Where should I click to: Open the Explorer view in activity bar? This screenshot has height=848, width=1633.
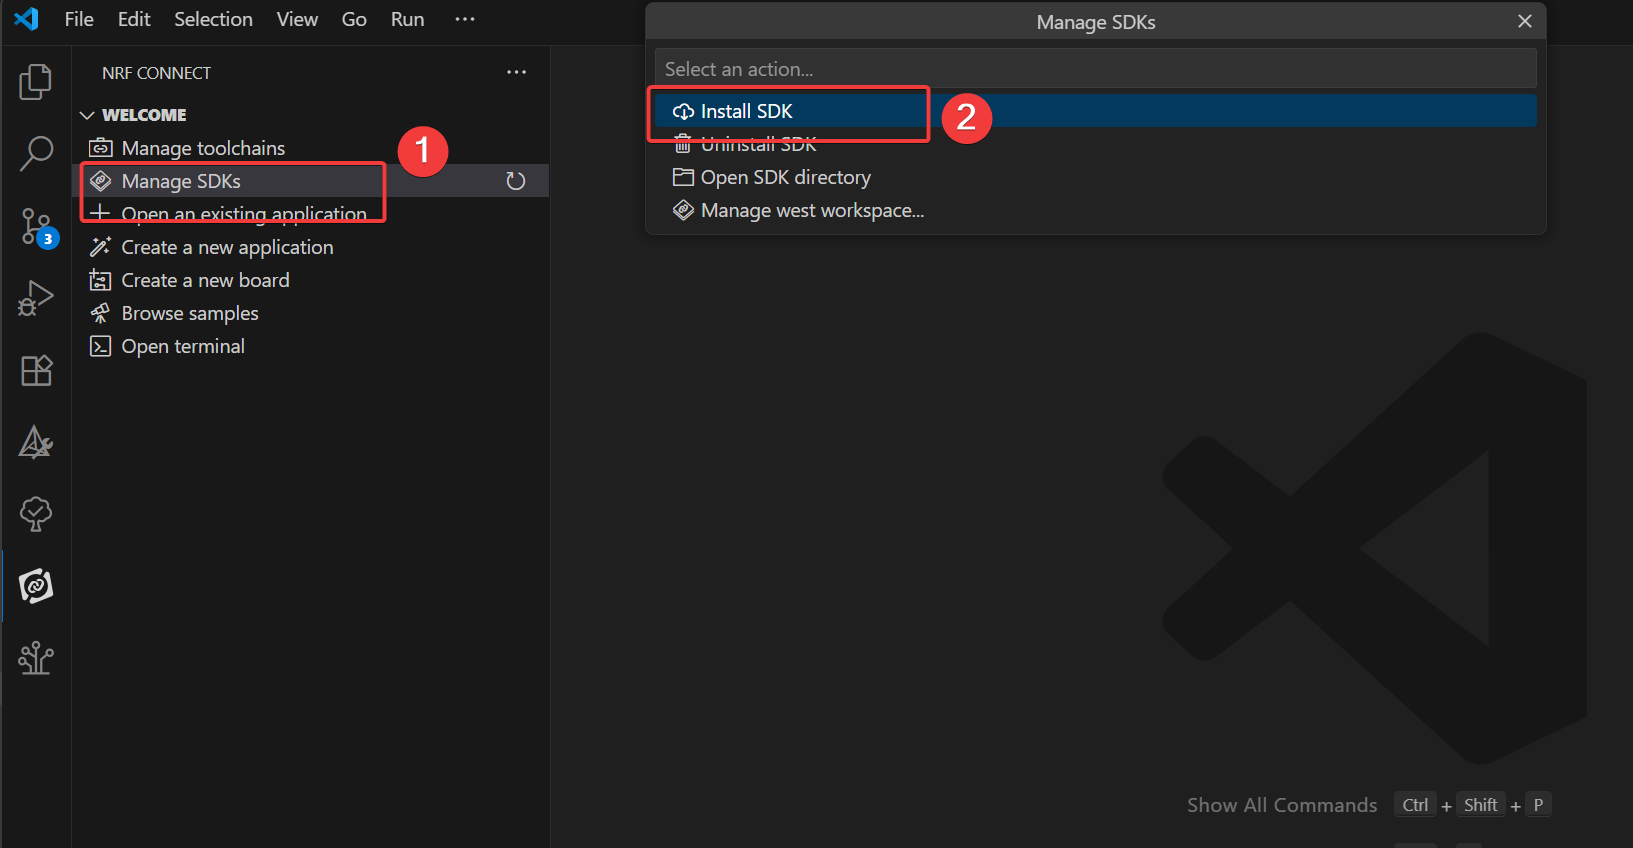coord(36,82)
